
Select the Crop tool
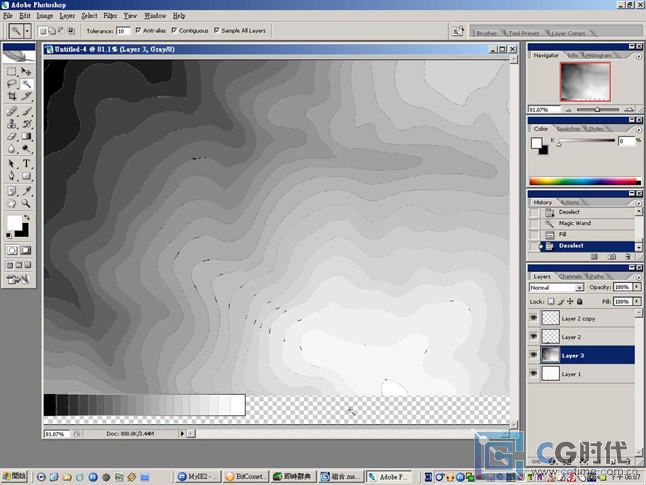pyautogui.click(x=12, y=96)
